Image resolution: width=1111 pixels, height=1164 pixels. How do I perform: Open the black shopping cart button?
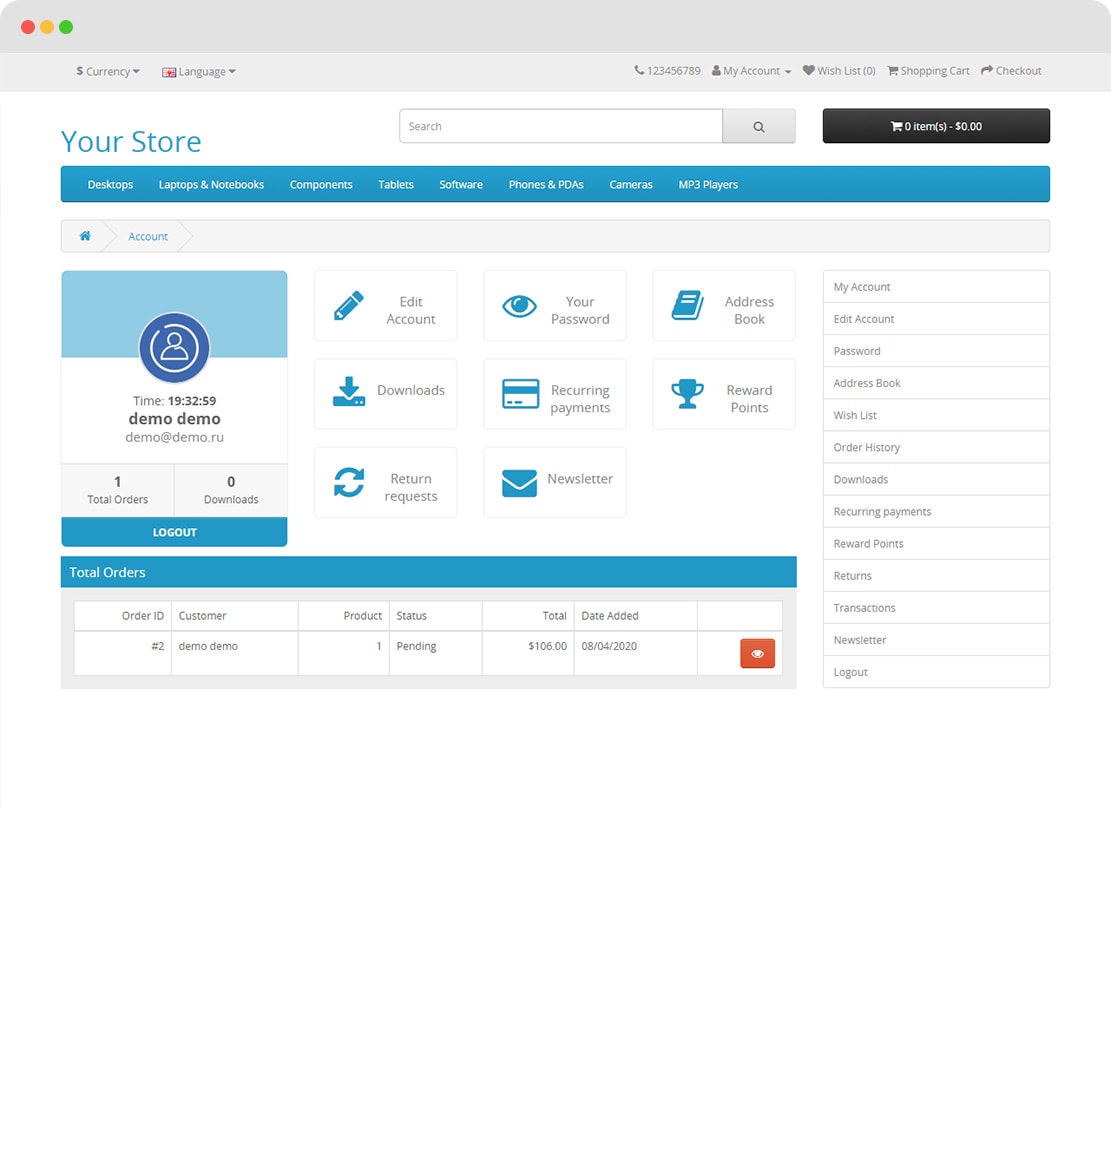tap(935, 127)
